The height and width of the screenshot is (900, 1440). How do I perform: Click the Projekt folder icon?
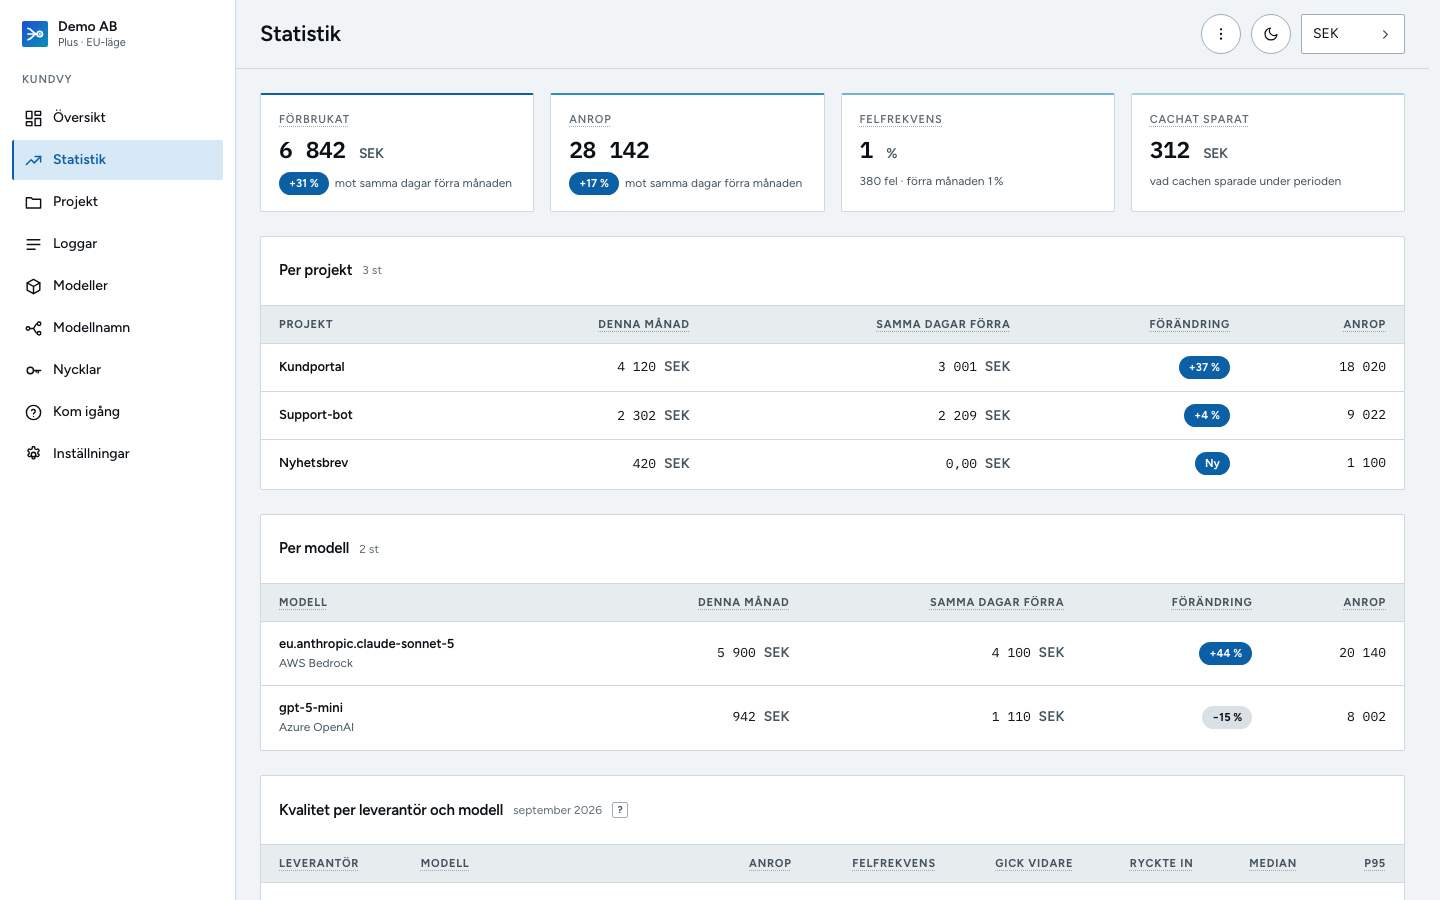point(34,202)
